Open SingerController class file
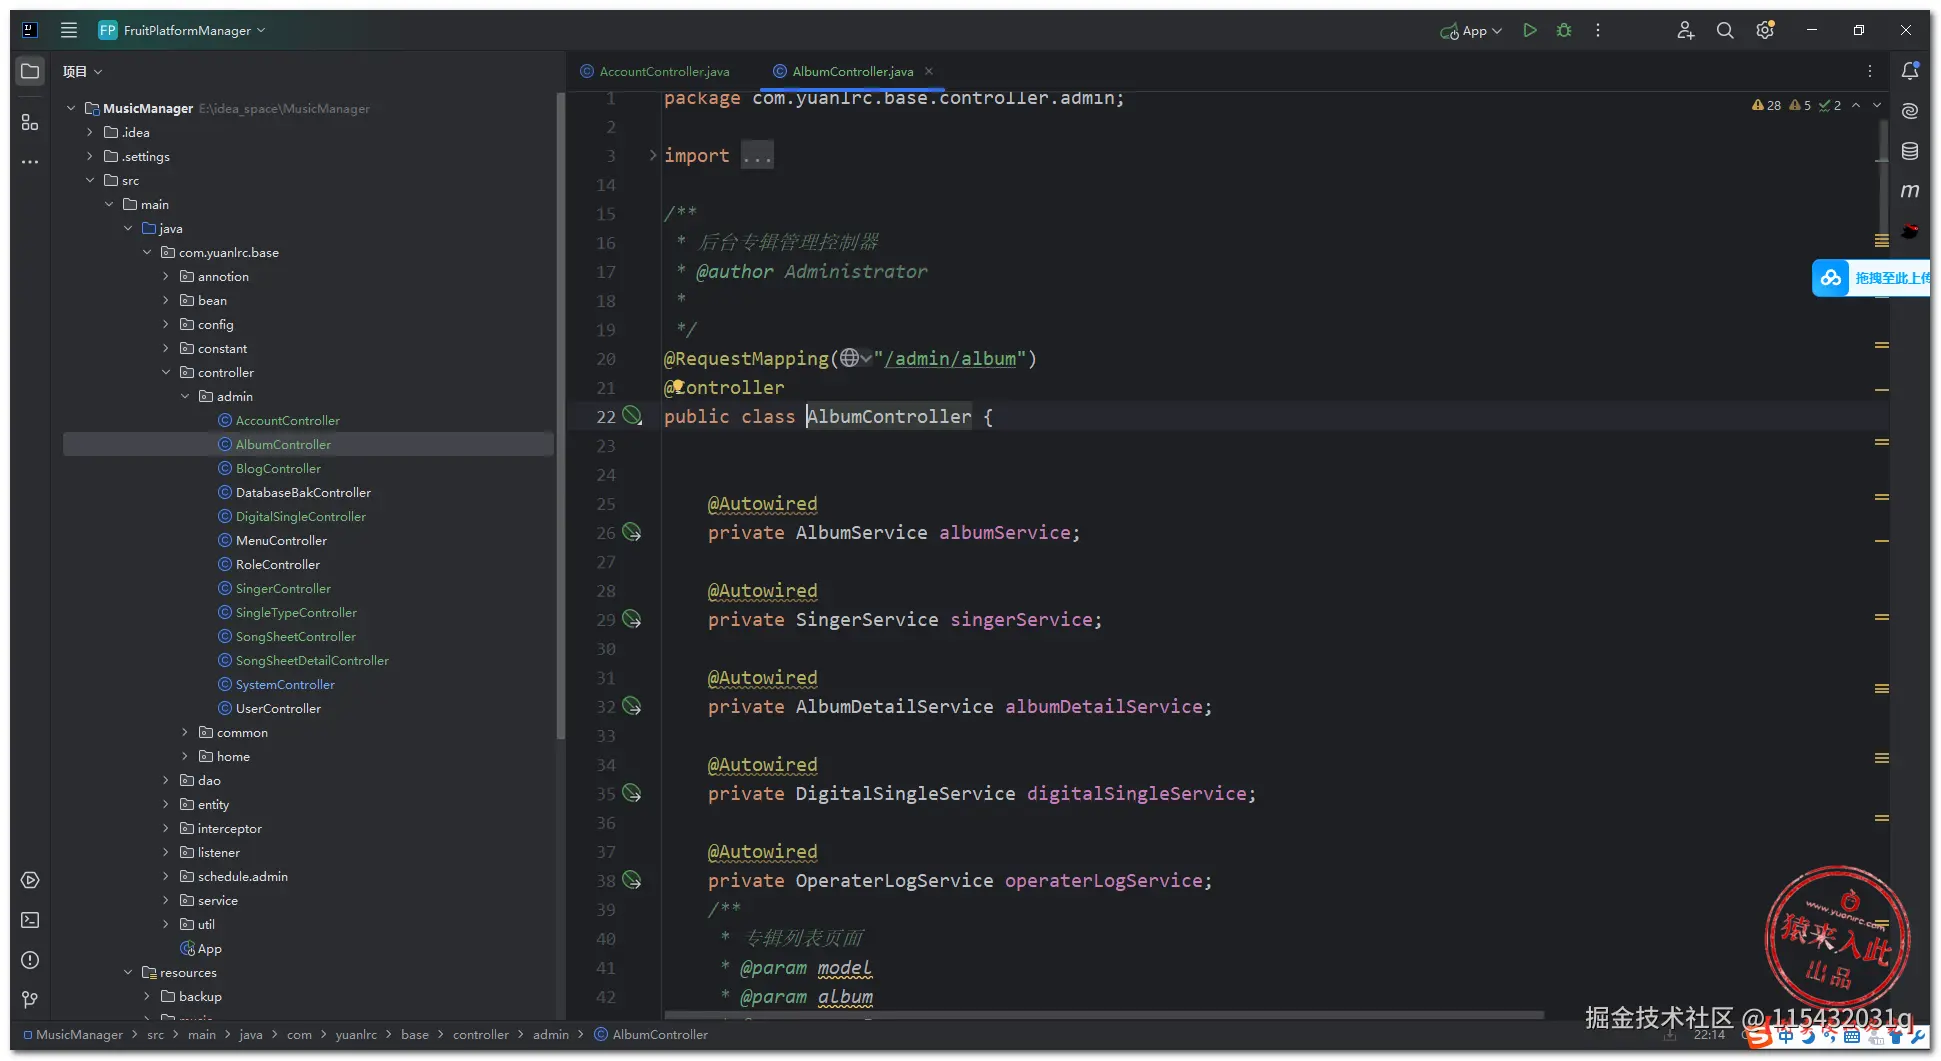Screen dimensions: 1941x1061 [x=283, y=588]
